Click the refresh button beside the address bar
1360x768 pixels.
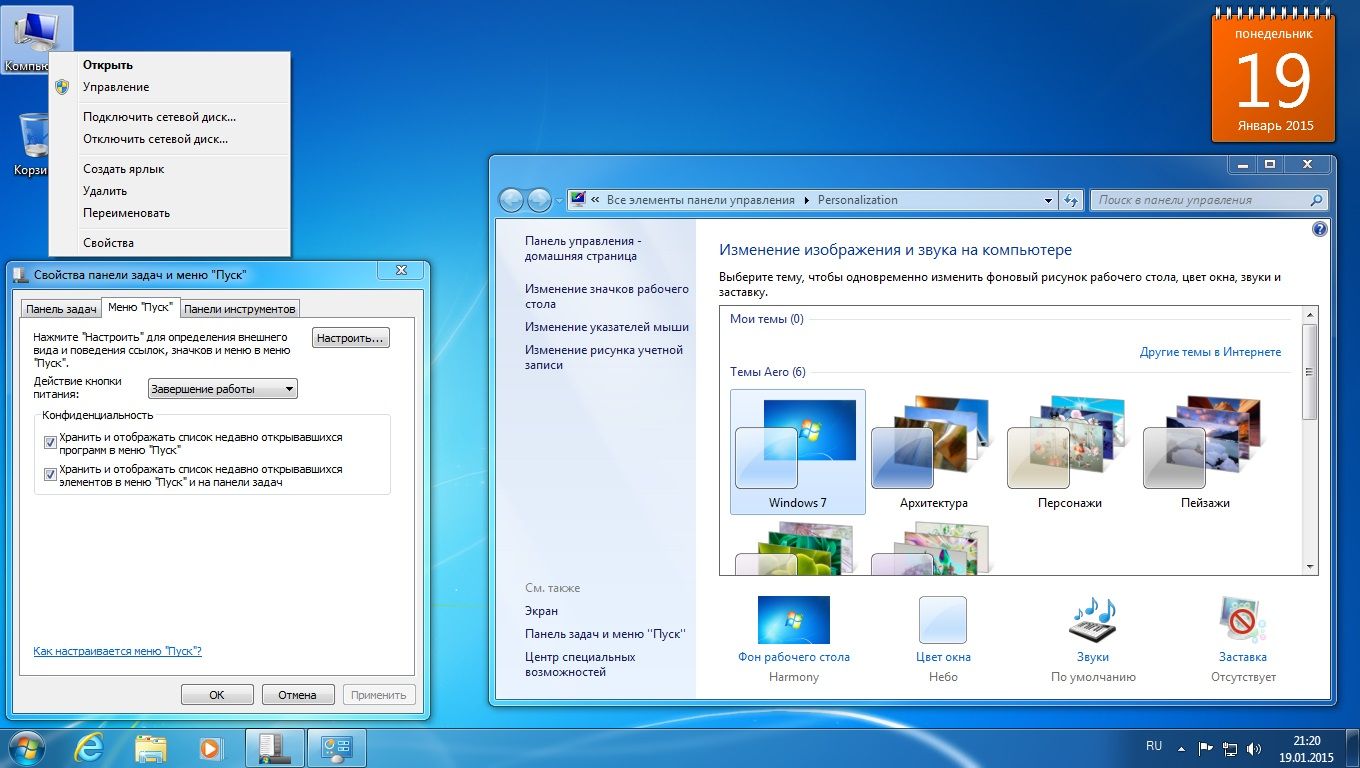coord(1071,200)
